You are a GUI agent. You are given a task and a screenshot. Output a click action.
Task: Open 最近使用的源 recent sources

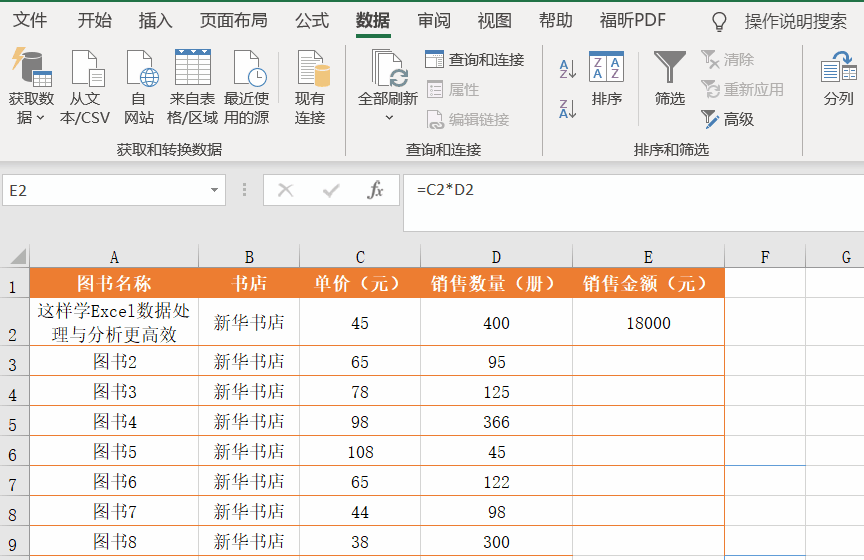coord(246,87)
